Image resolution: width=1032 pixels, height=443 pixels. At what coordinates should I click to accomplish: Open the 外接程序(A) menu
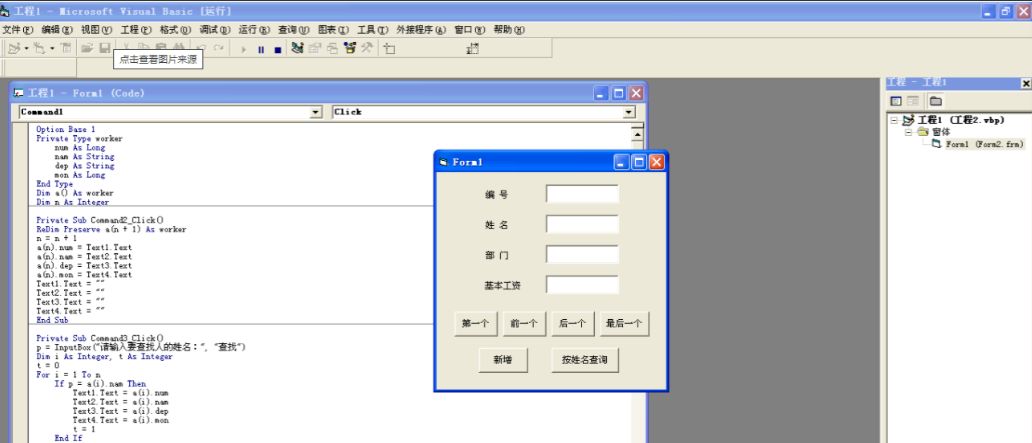(x=421, y=30)
